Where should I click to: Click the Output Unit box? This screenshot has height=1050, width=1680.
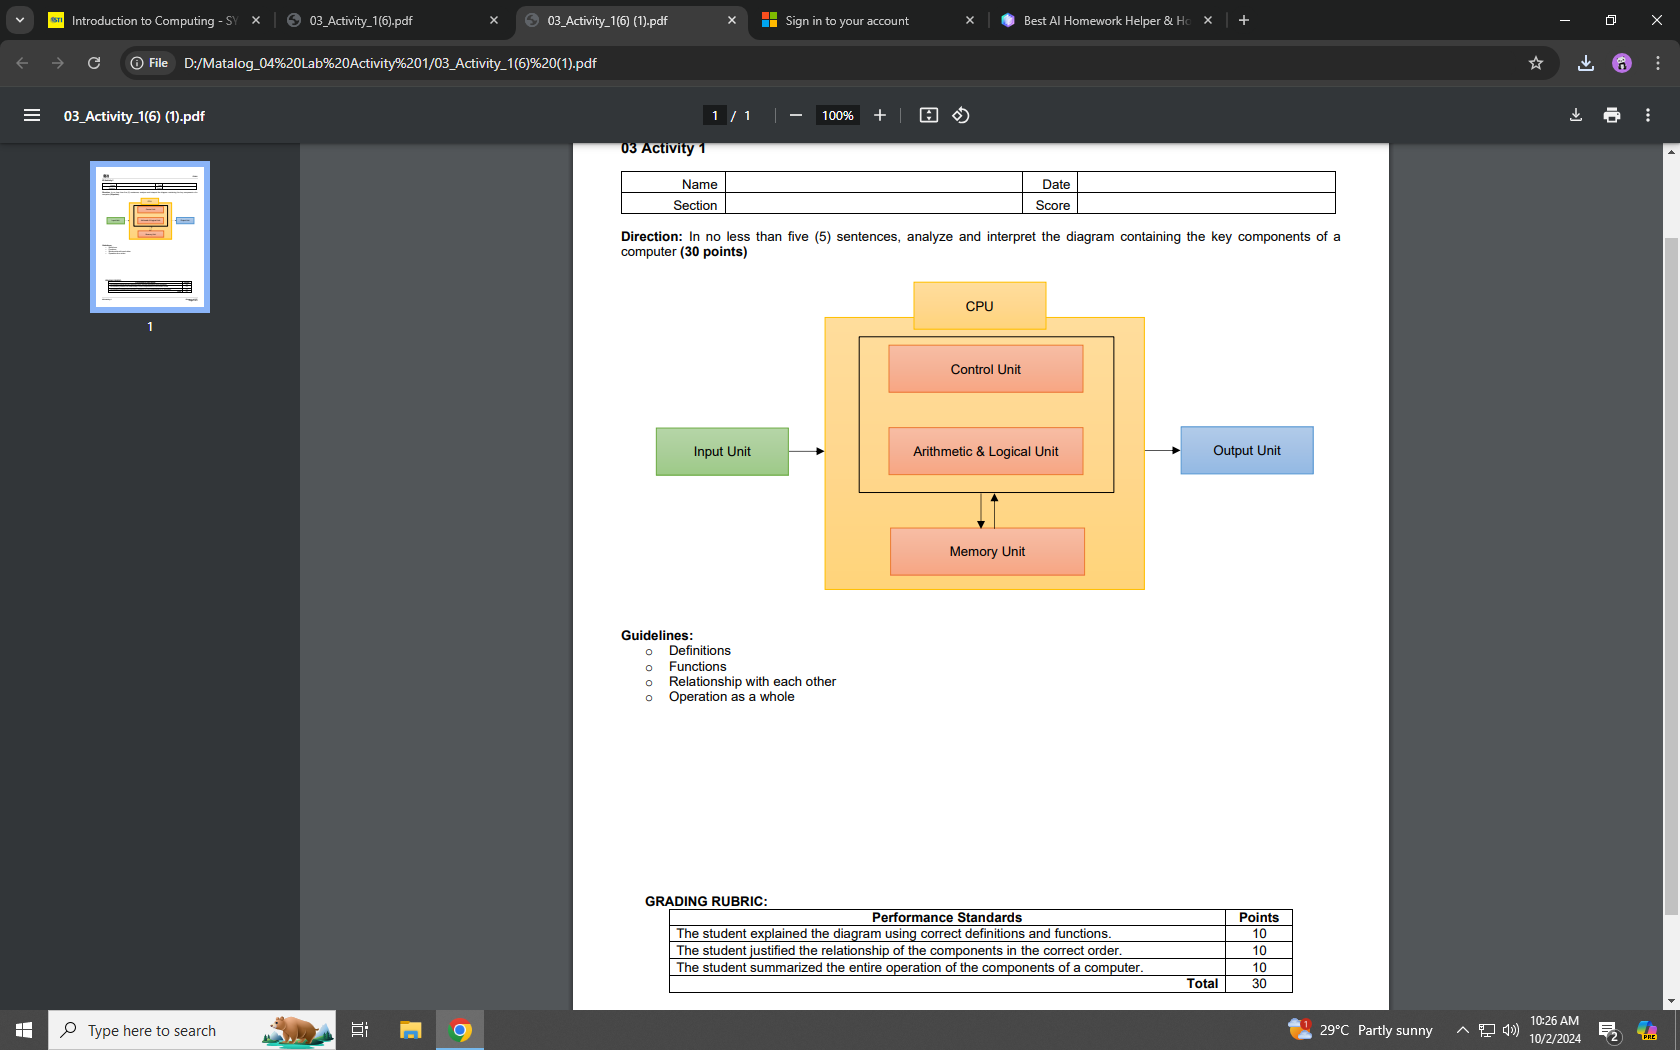tap(1247, 450)
